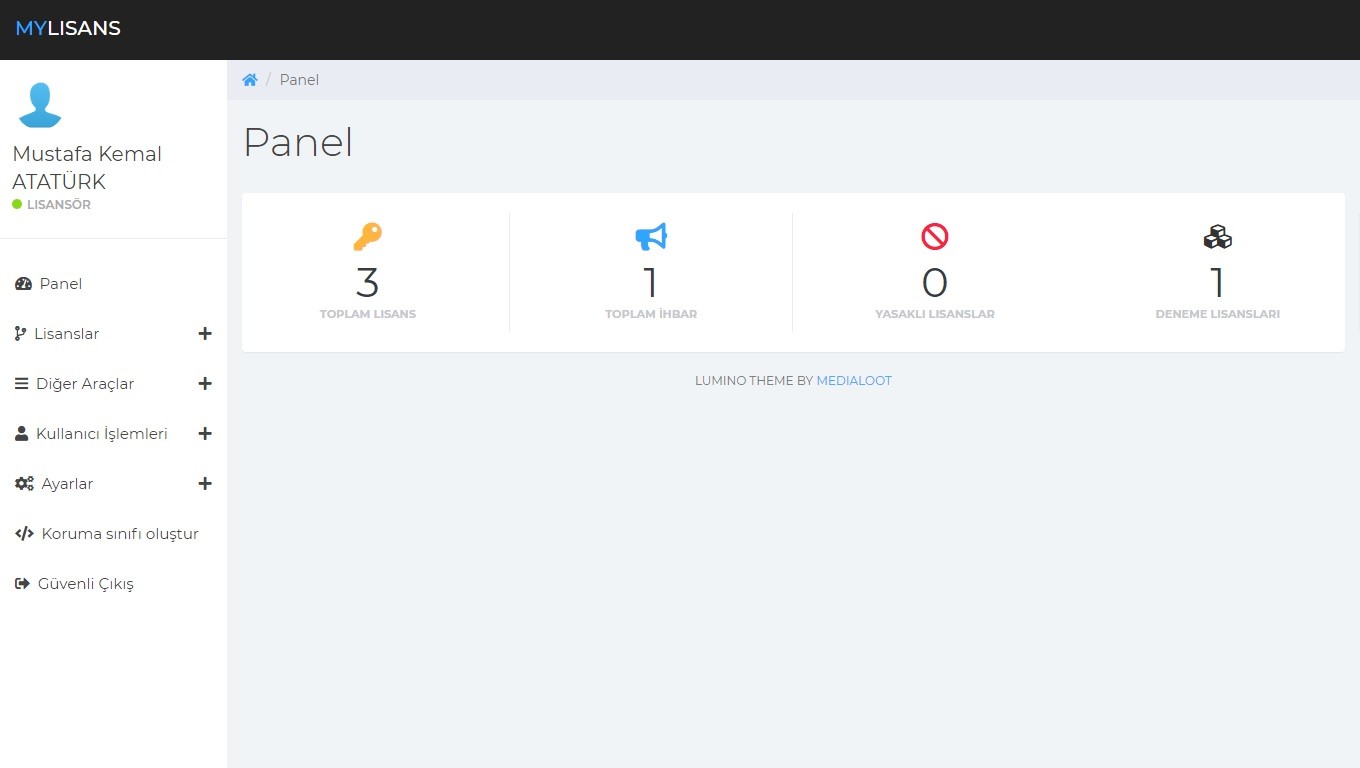This screenshot has height=768, width=1360.
Task: Select Güvenli Çıkış to log out
Action: (85, 584)
